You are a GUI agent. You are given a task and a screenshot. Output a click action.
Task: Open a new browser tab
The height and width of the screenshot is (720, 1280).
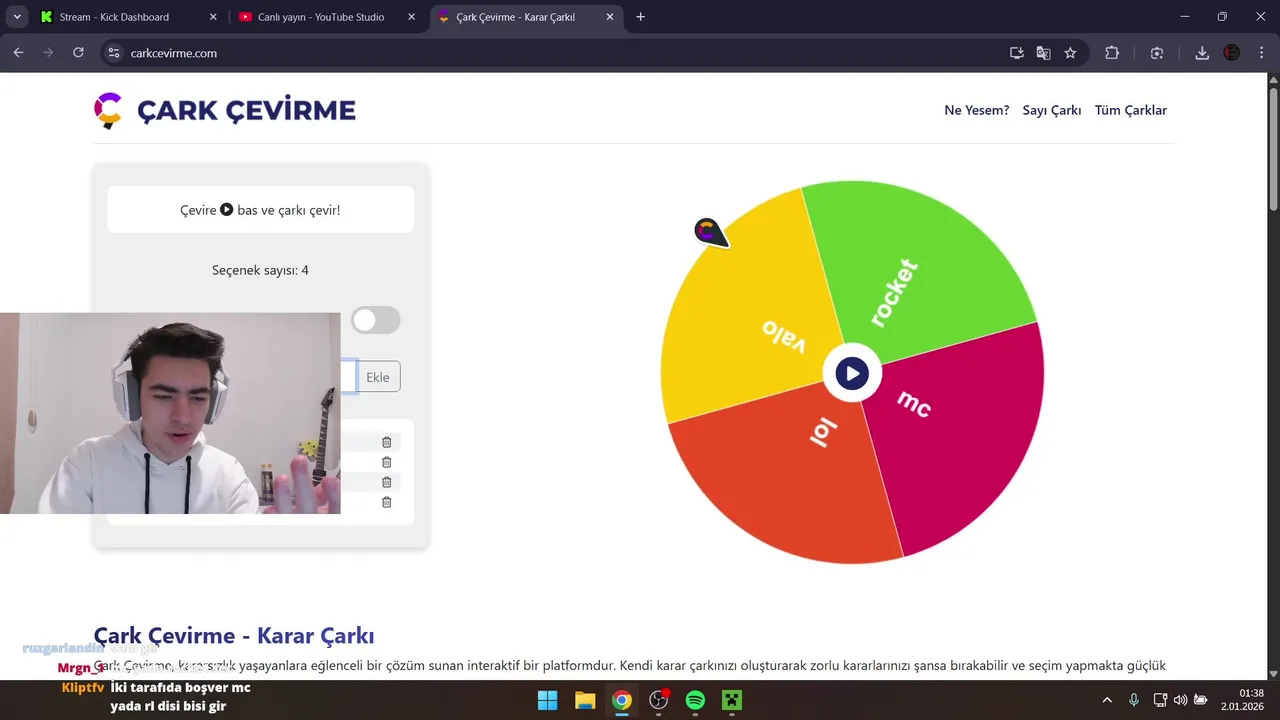coord(641,17)
